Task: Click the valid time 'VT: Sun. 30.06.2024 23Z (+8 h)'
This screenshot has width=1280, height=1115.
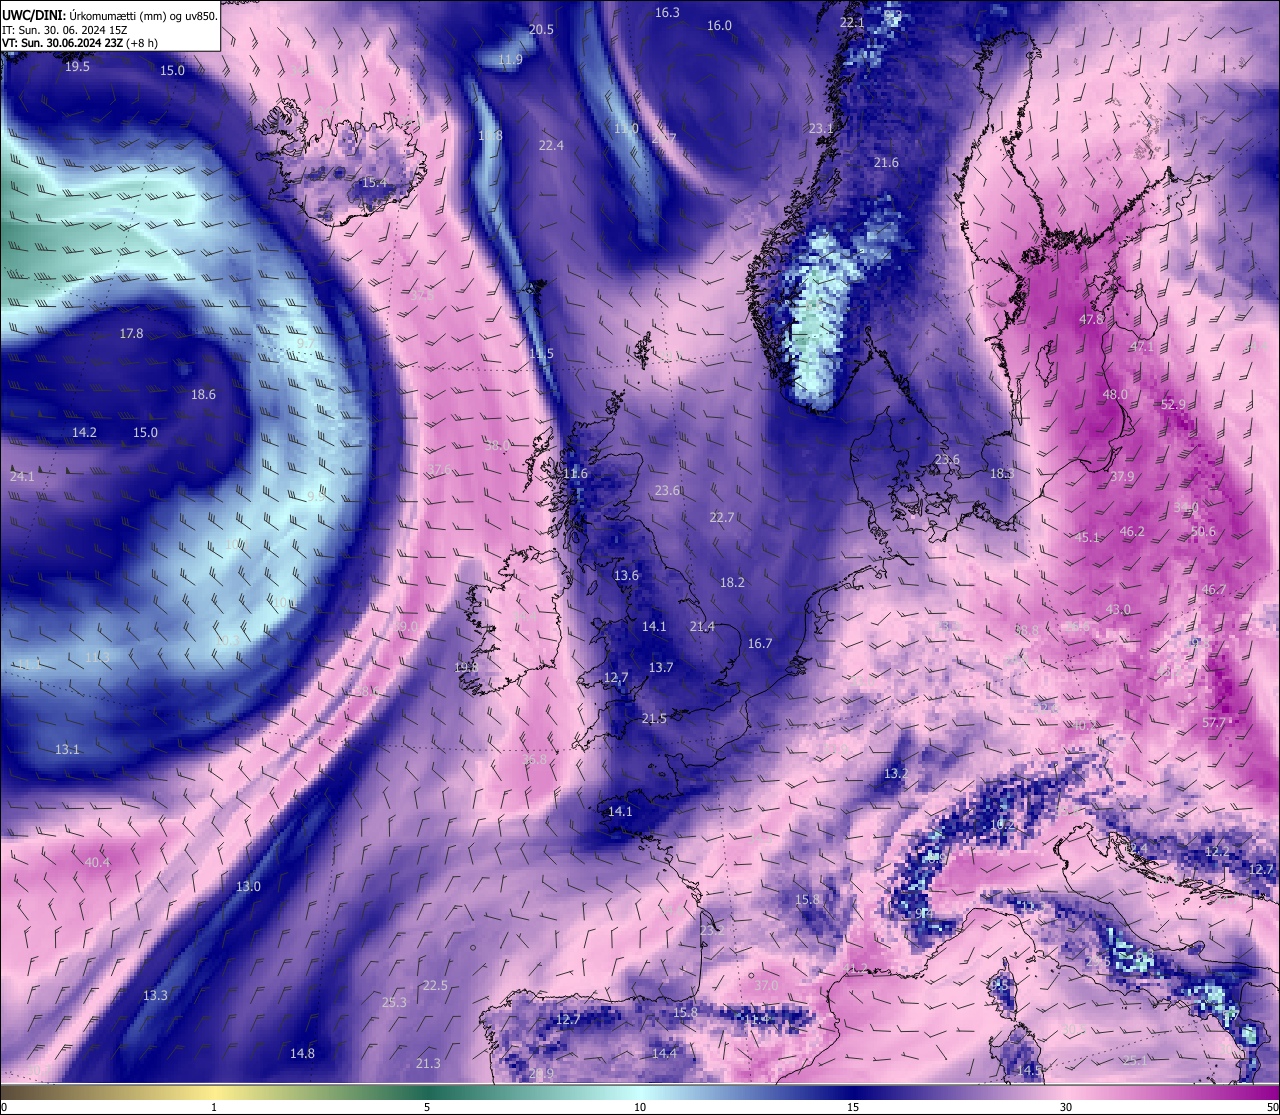Action: [79, 43]
